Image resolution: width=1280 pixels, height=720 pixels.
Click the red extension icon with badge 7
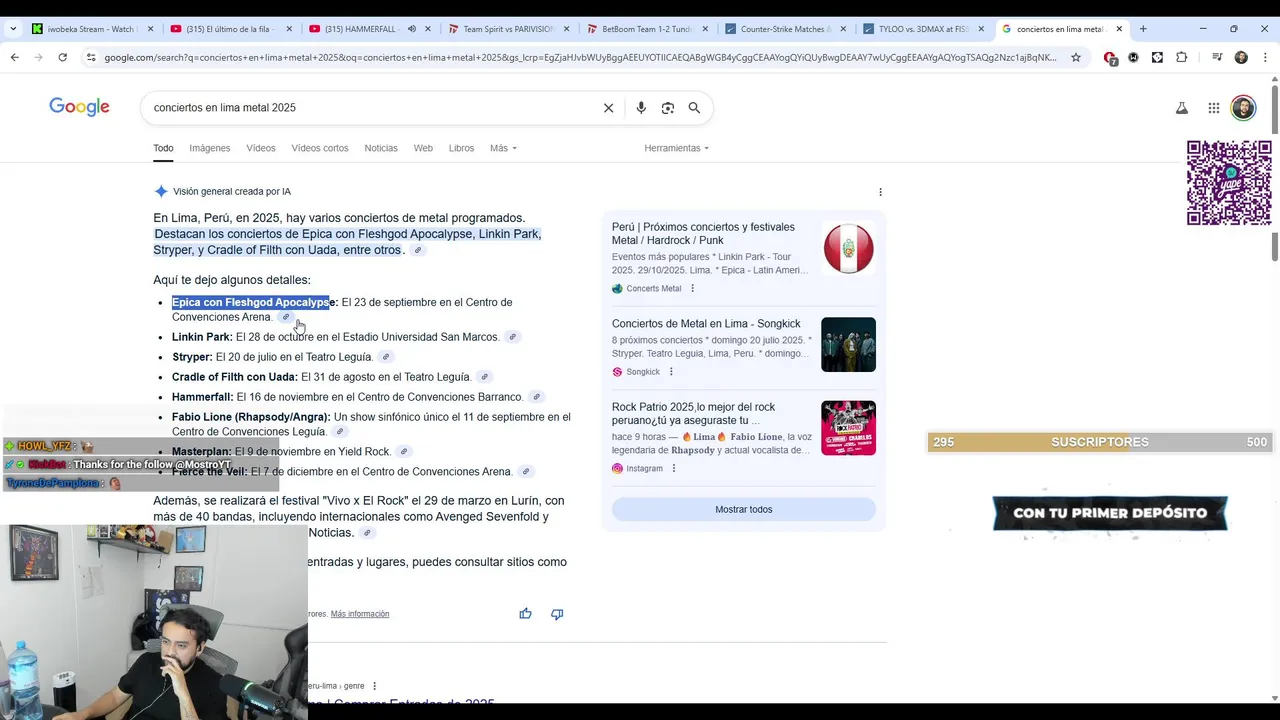1110,58
